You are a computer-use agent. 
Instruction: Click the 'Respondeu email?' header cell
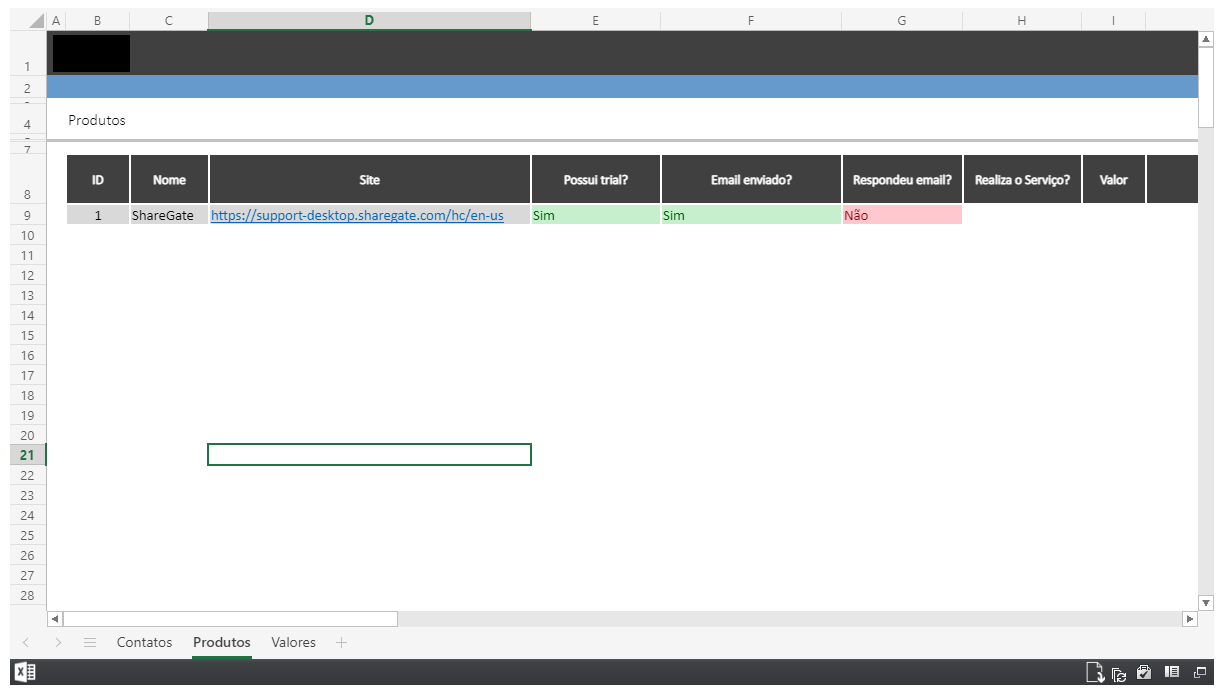(x=902, y=180)
